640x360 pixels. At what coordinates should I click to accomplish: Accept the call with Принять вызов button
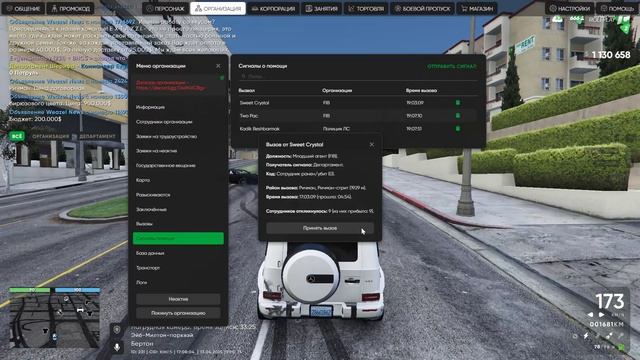pos(320,228)
